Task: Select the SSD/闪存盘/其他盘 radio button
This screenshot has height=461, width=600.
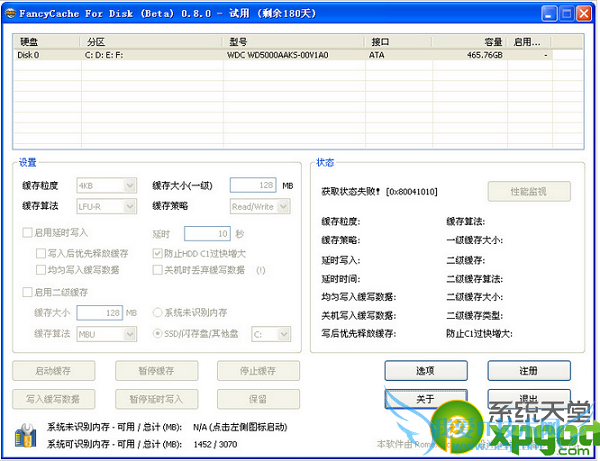Action: pos(157,334)
